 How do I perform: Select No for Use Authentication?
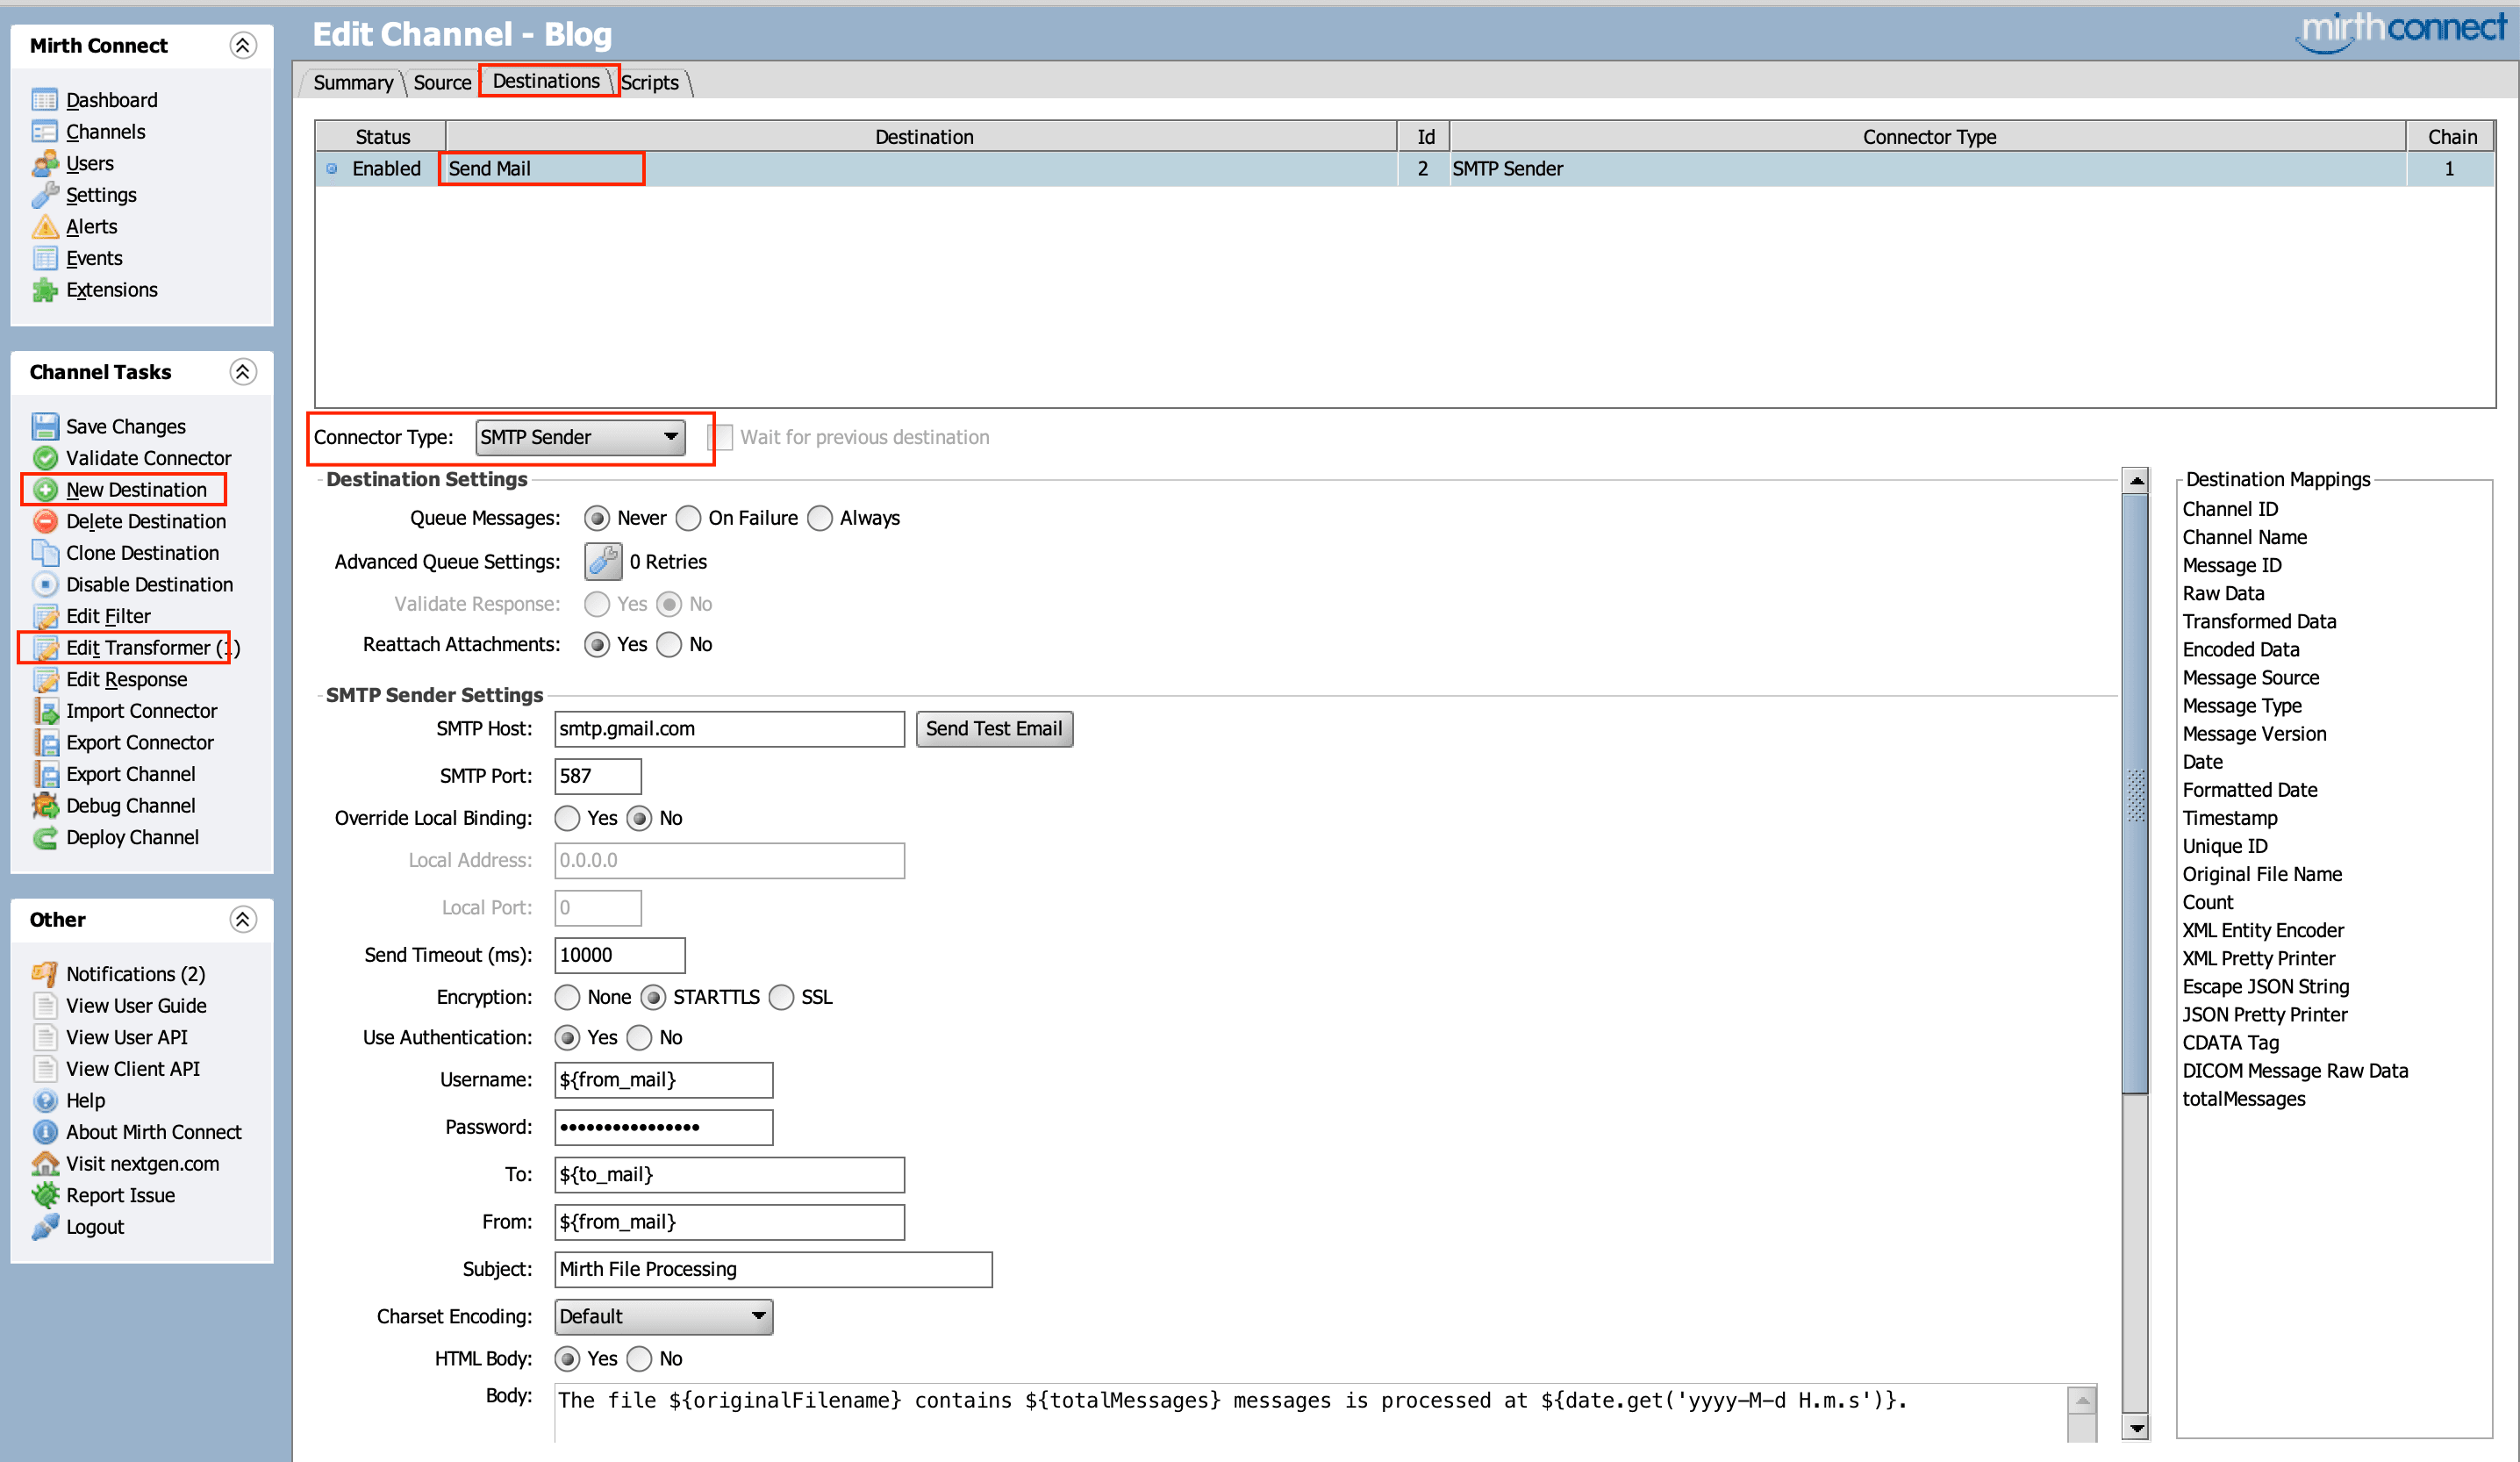point(639,1038)
